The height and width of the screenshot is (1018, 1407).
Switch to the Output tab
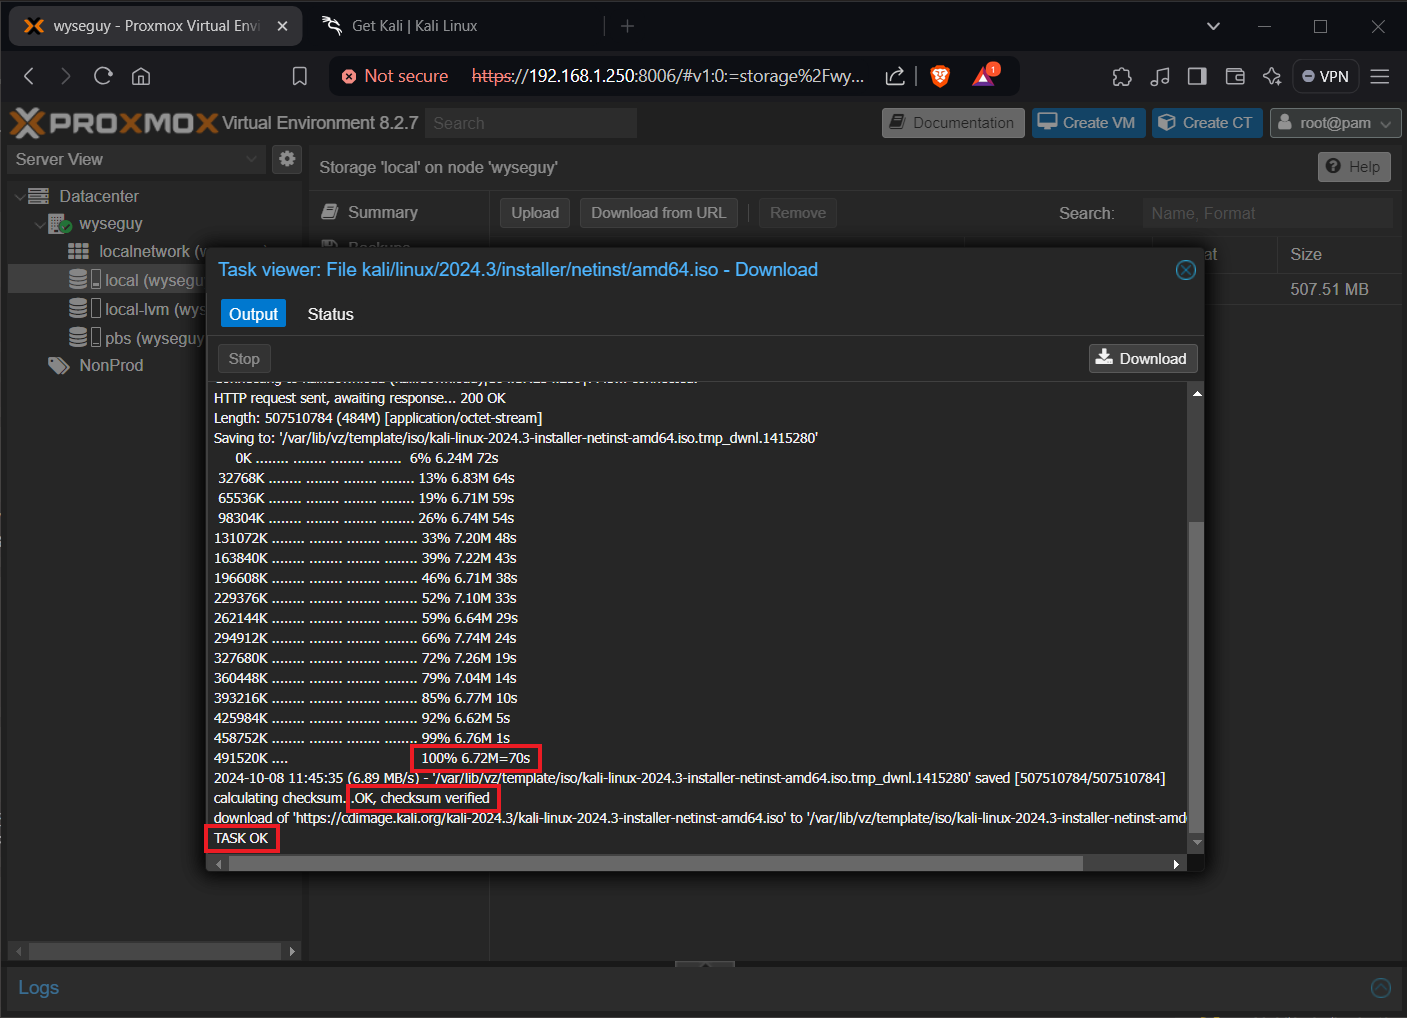[253, 314]
